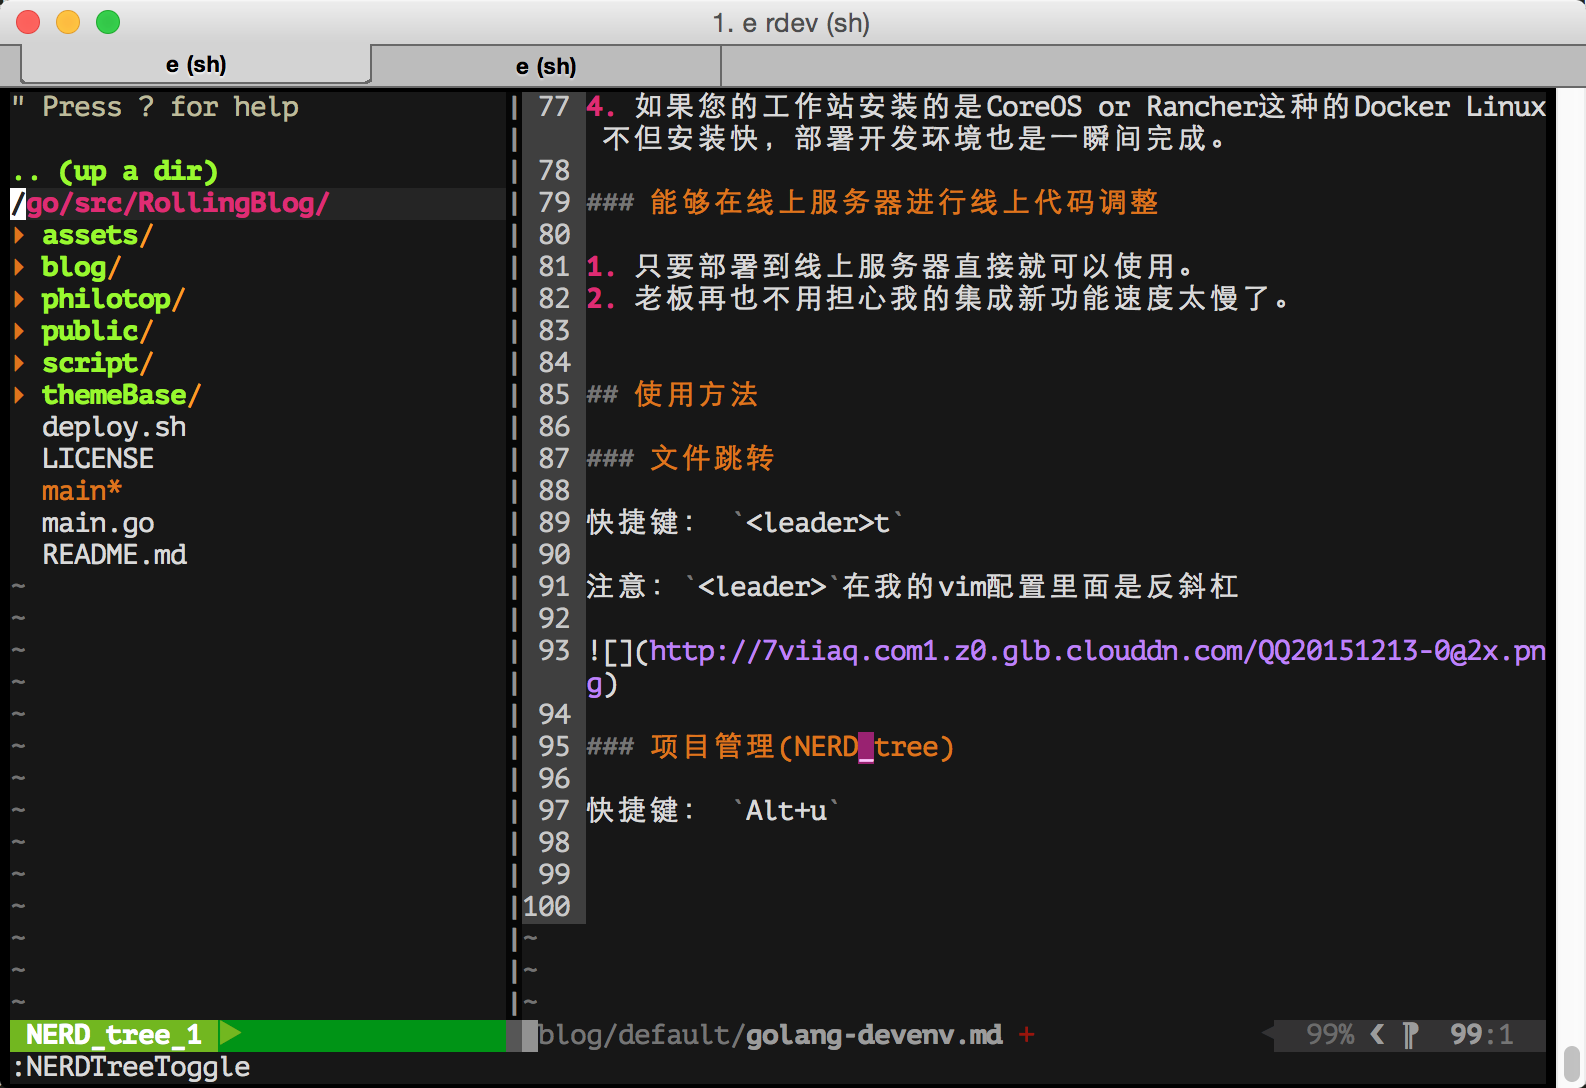Click the red plus modified indicator
This screenshot has height=1088, width=1586.
(x=1027, y=1035)
